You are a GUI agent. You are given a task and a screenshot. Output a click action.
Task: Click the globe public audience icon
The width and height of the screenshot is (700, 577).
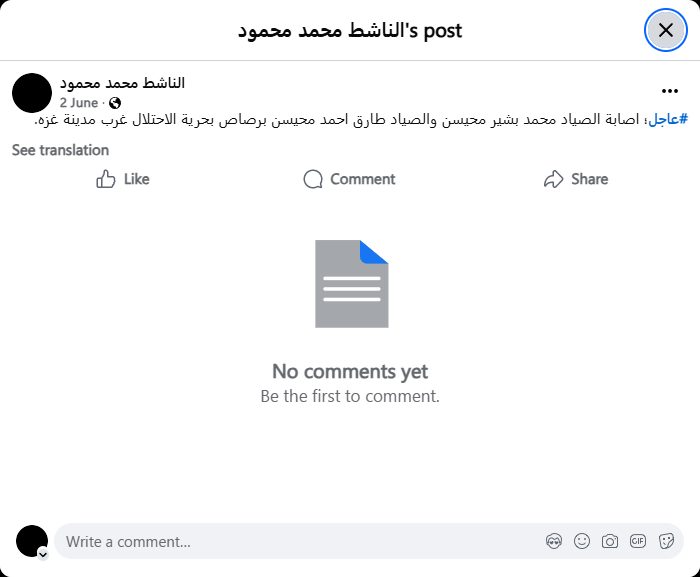[x=115, y=103]
